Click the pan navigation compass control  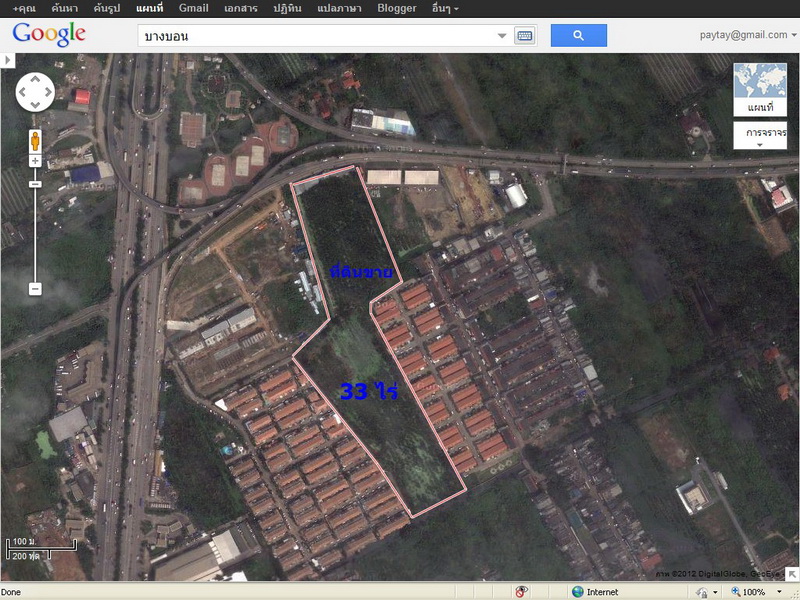[35, 92]
